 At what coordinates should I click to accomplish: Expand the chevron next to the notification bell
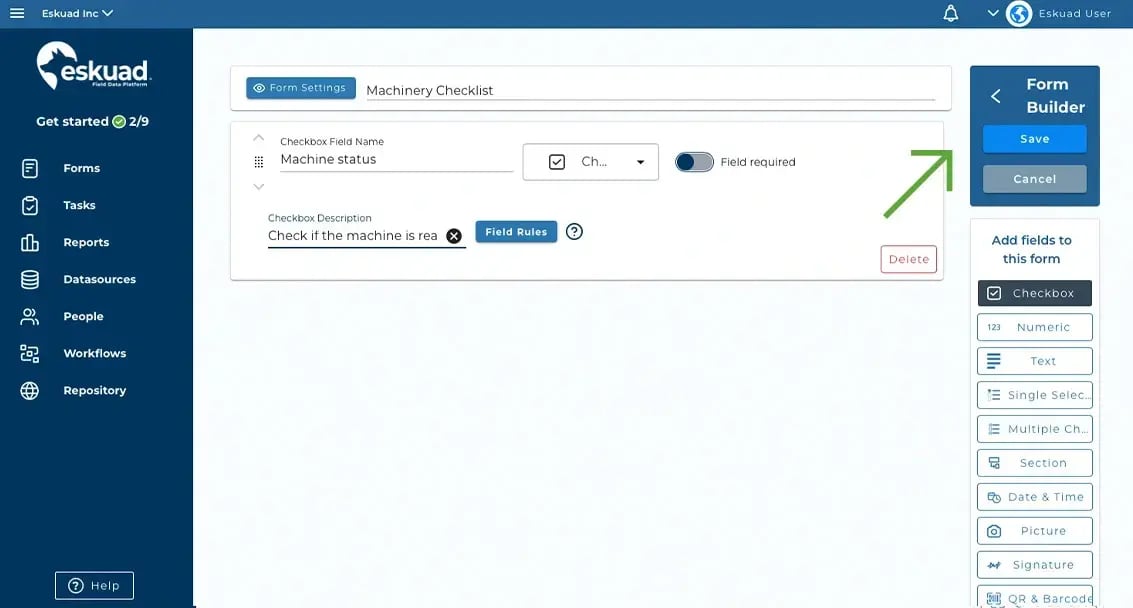(x=992, y=14)
